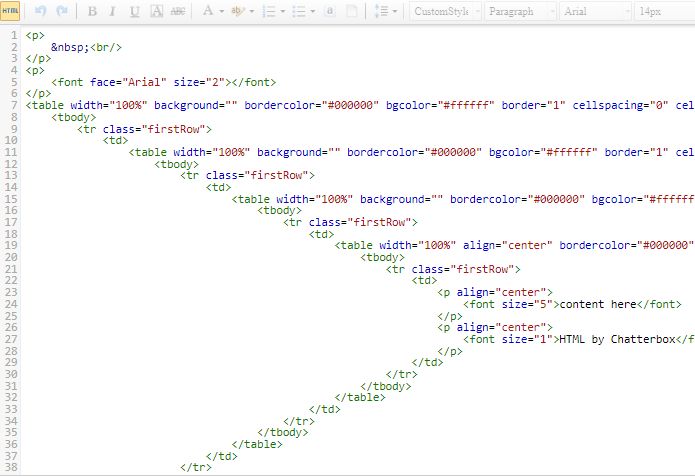Open the Paragraph format dropdown
Screen dimensions: 695x476
(520, 12)
